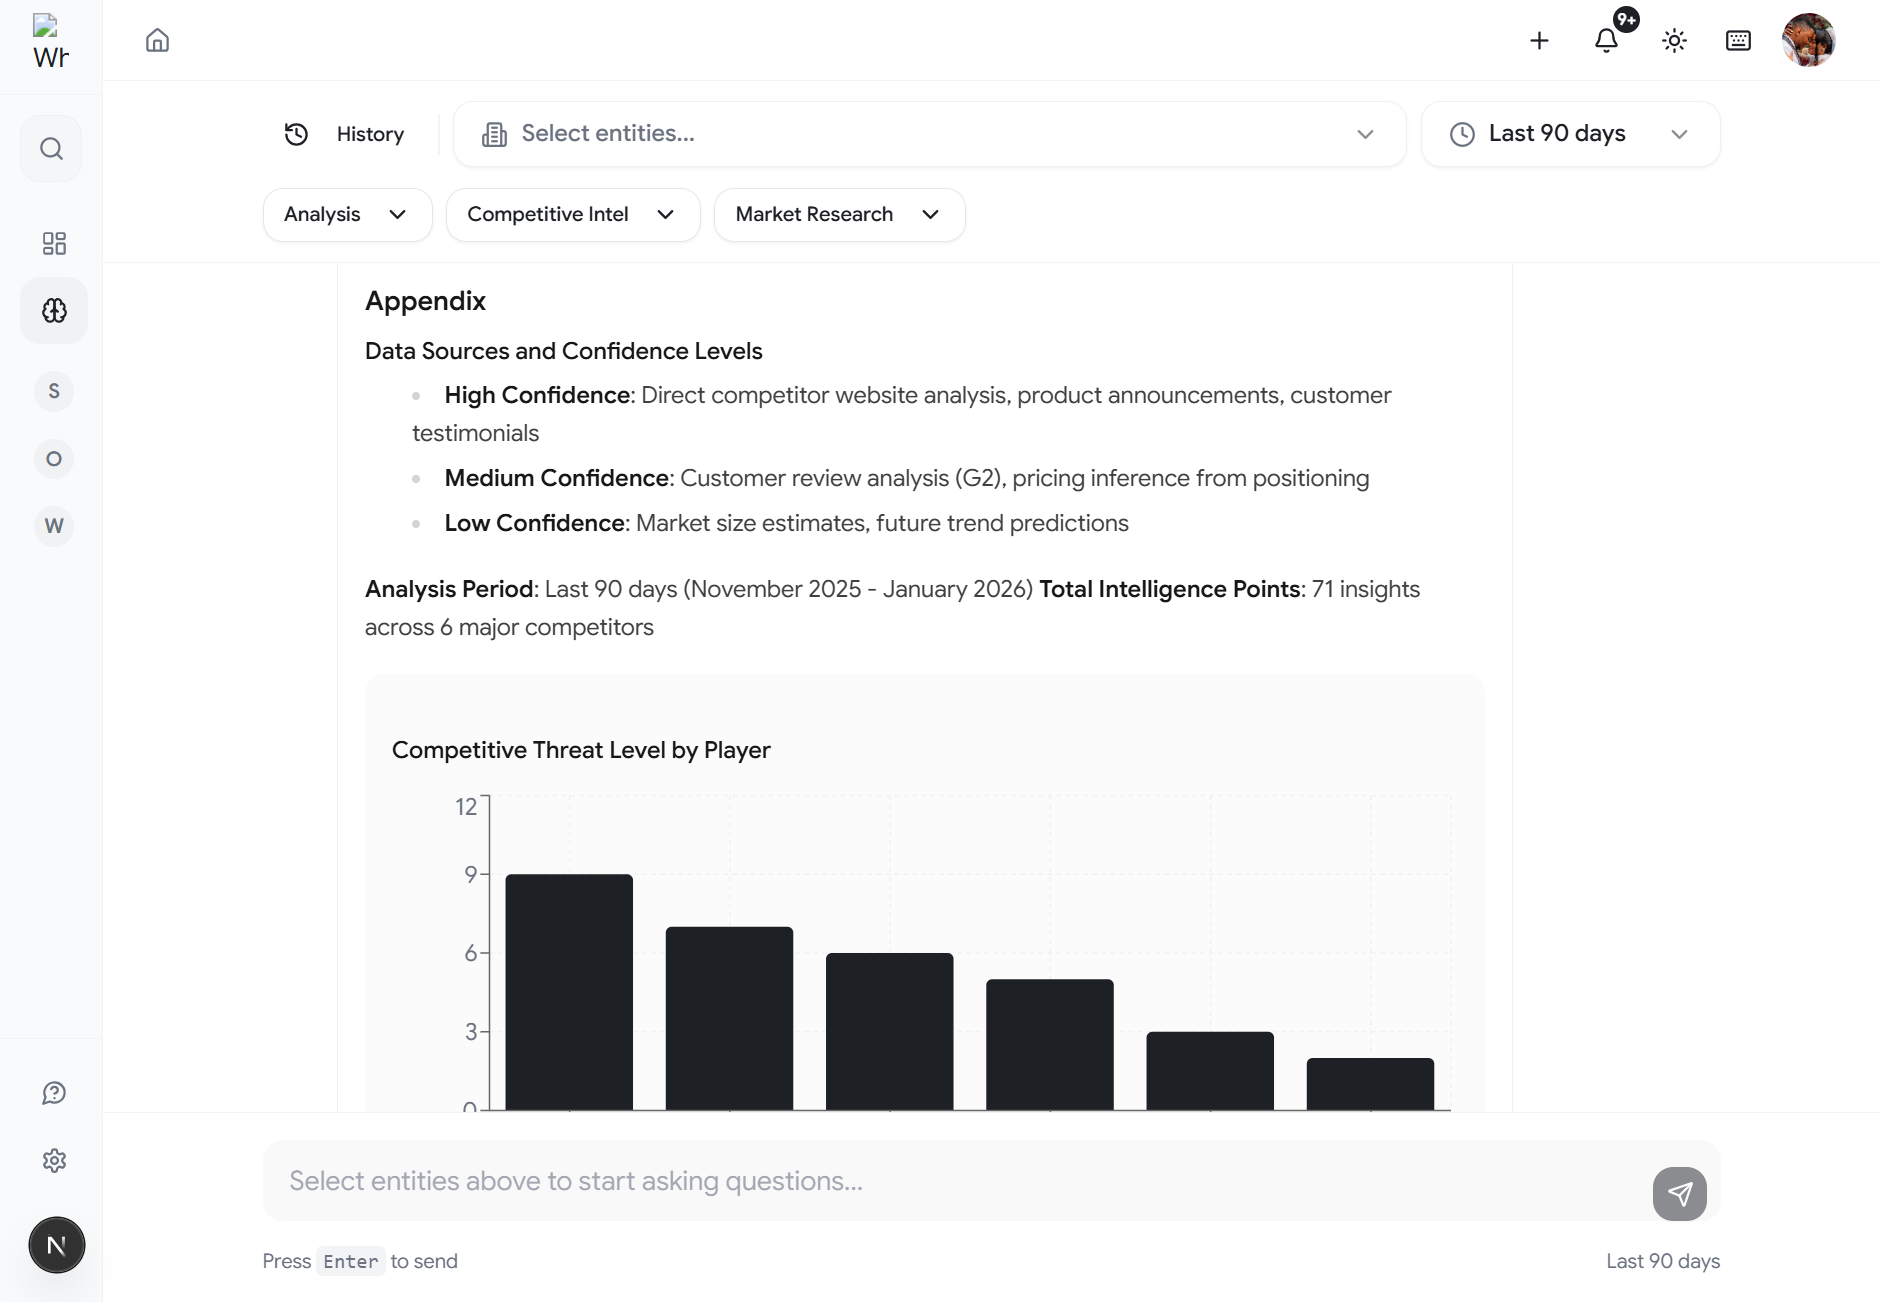The height and width of the screenshot is (1302, 1880).
Task: Select the brain intelligence icon in sidebar
Action: [54, 311]
